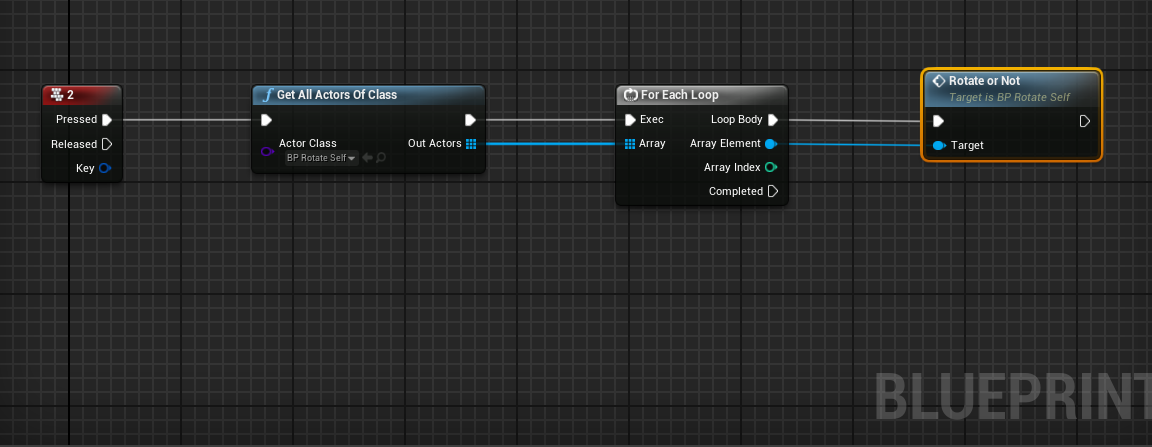Open the BP Rotate Self class dropdown
This screenshot has height=447, width=1152.
click(x=321, y=158)
